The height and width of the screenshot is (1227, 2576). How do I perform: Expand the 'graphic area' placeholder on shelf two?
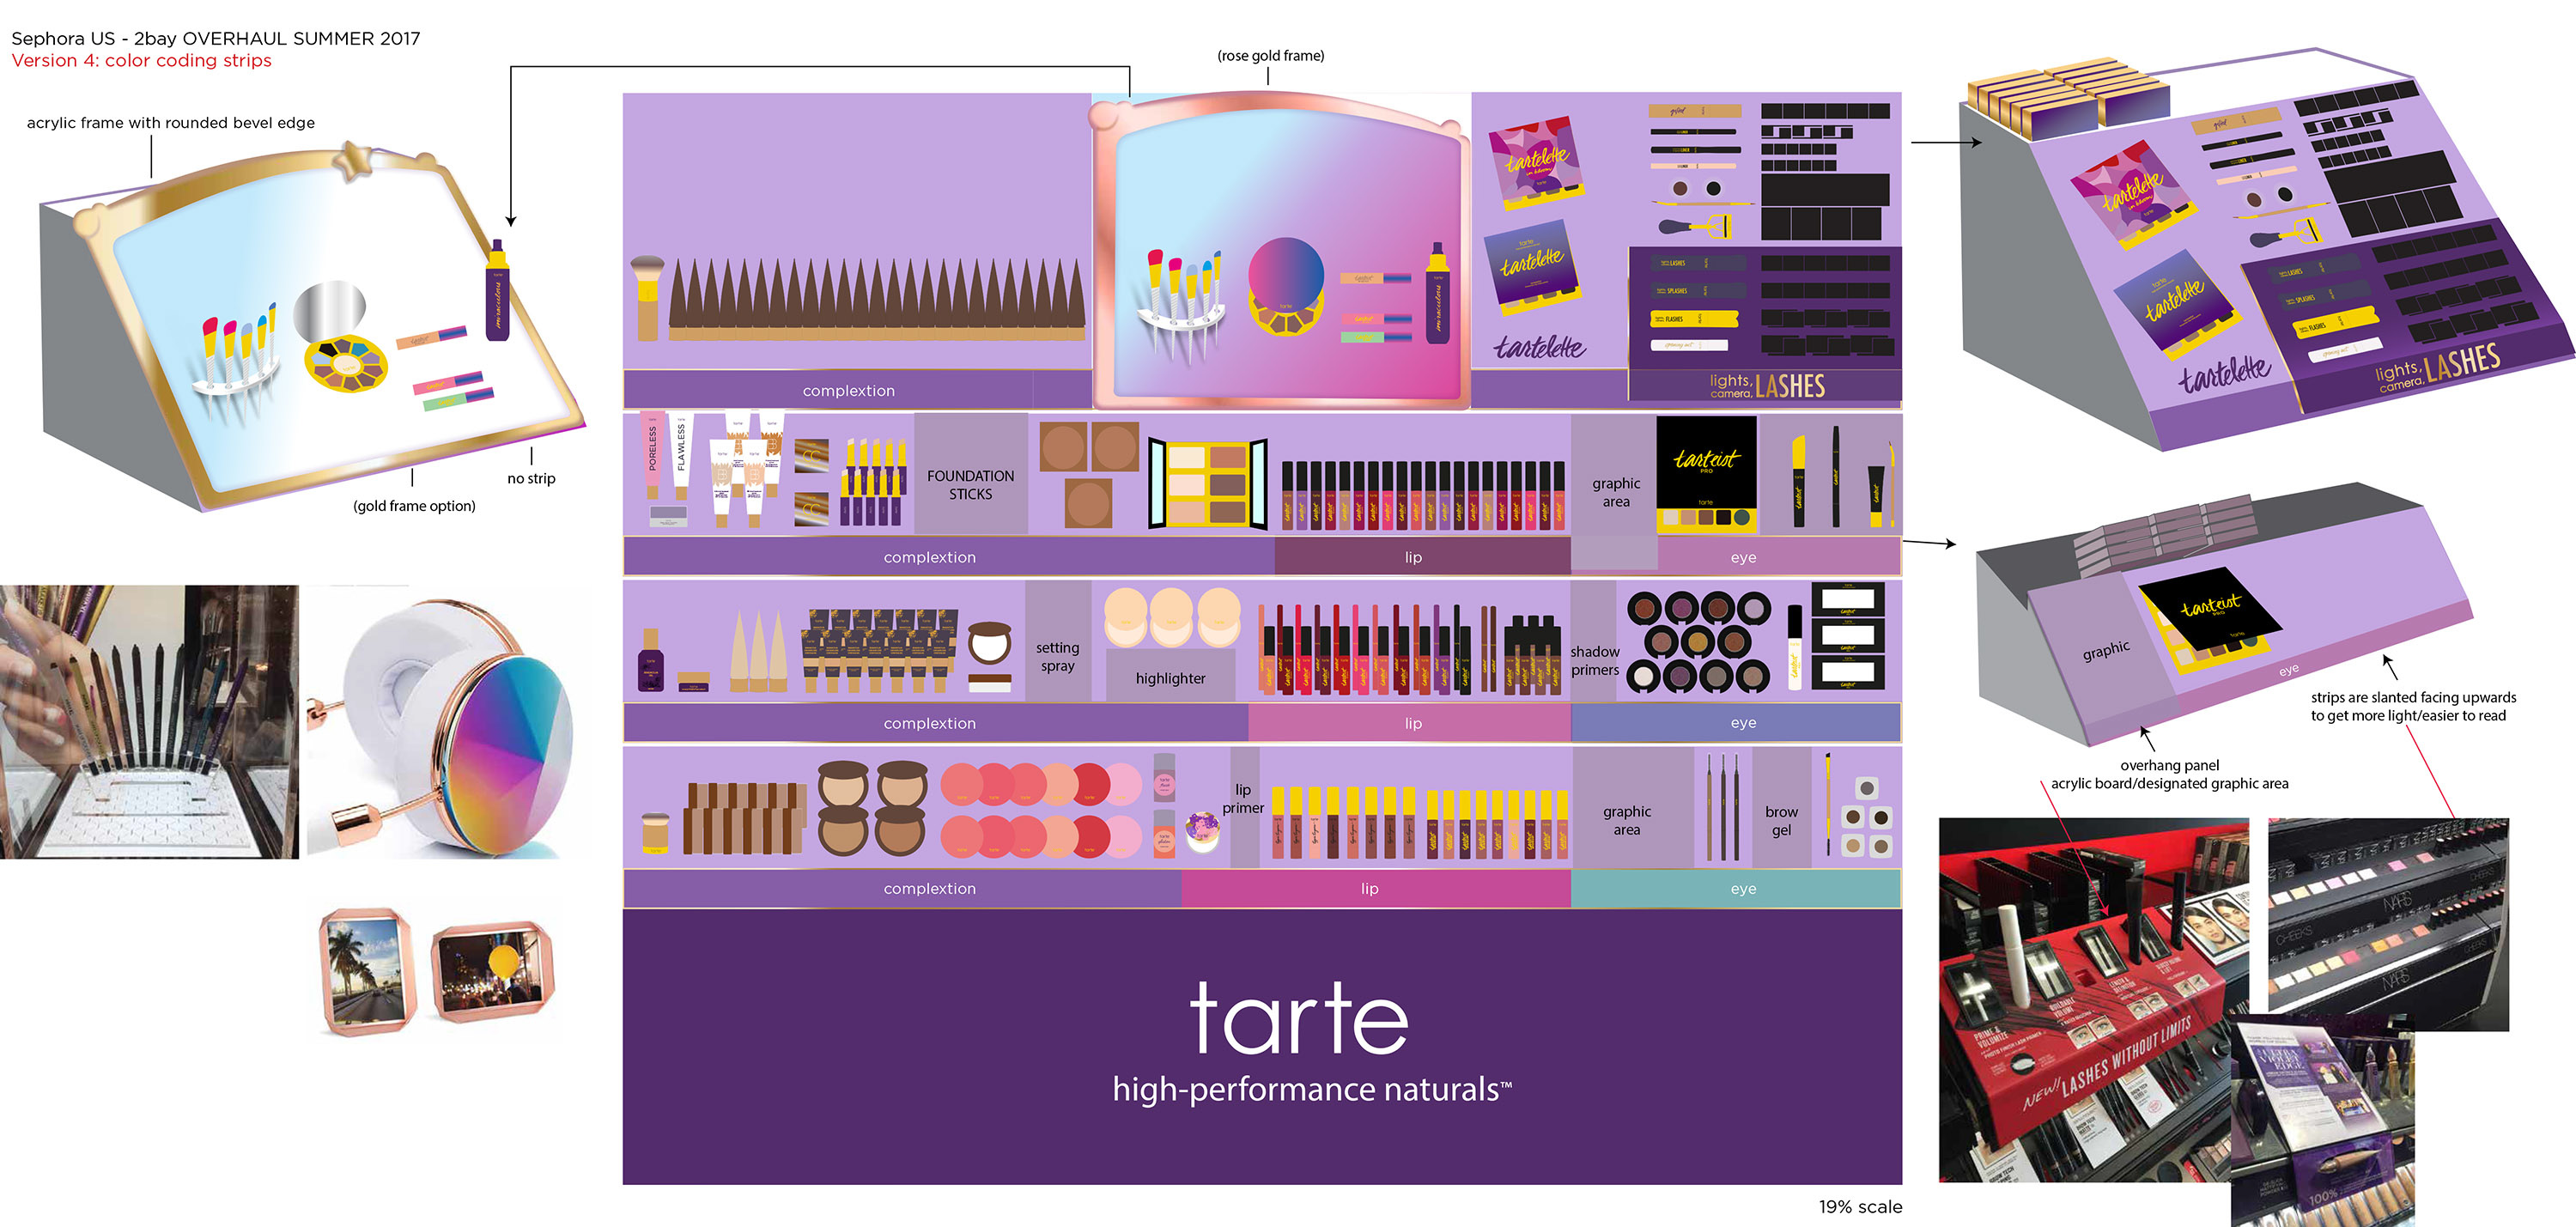click(1615, 490)
